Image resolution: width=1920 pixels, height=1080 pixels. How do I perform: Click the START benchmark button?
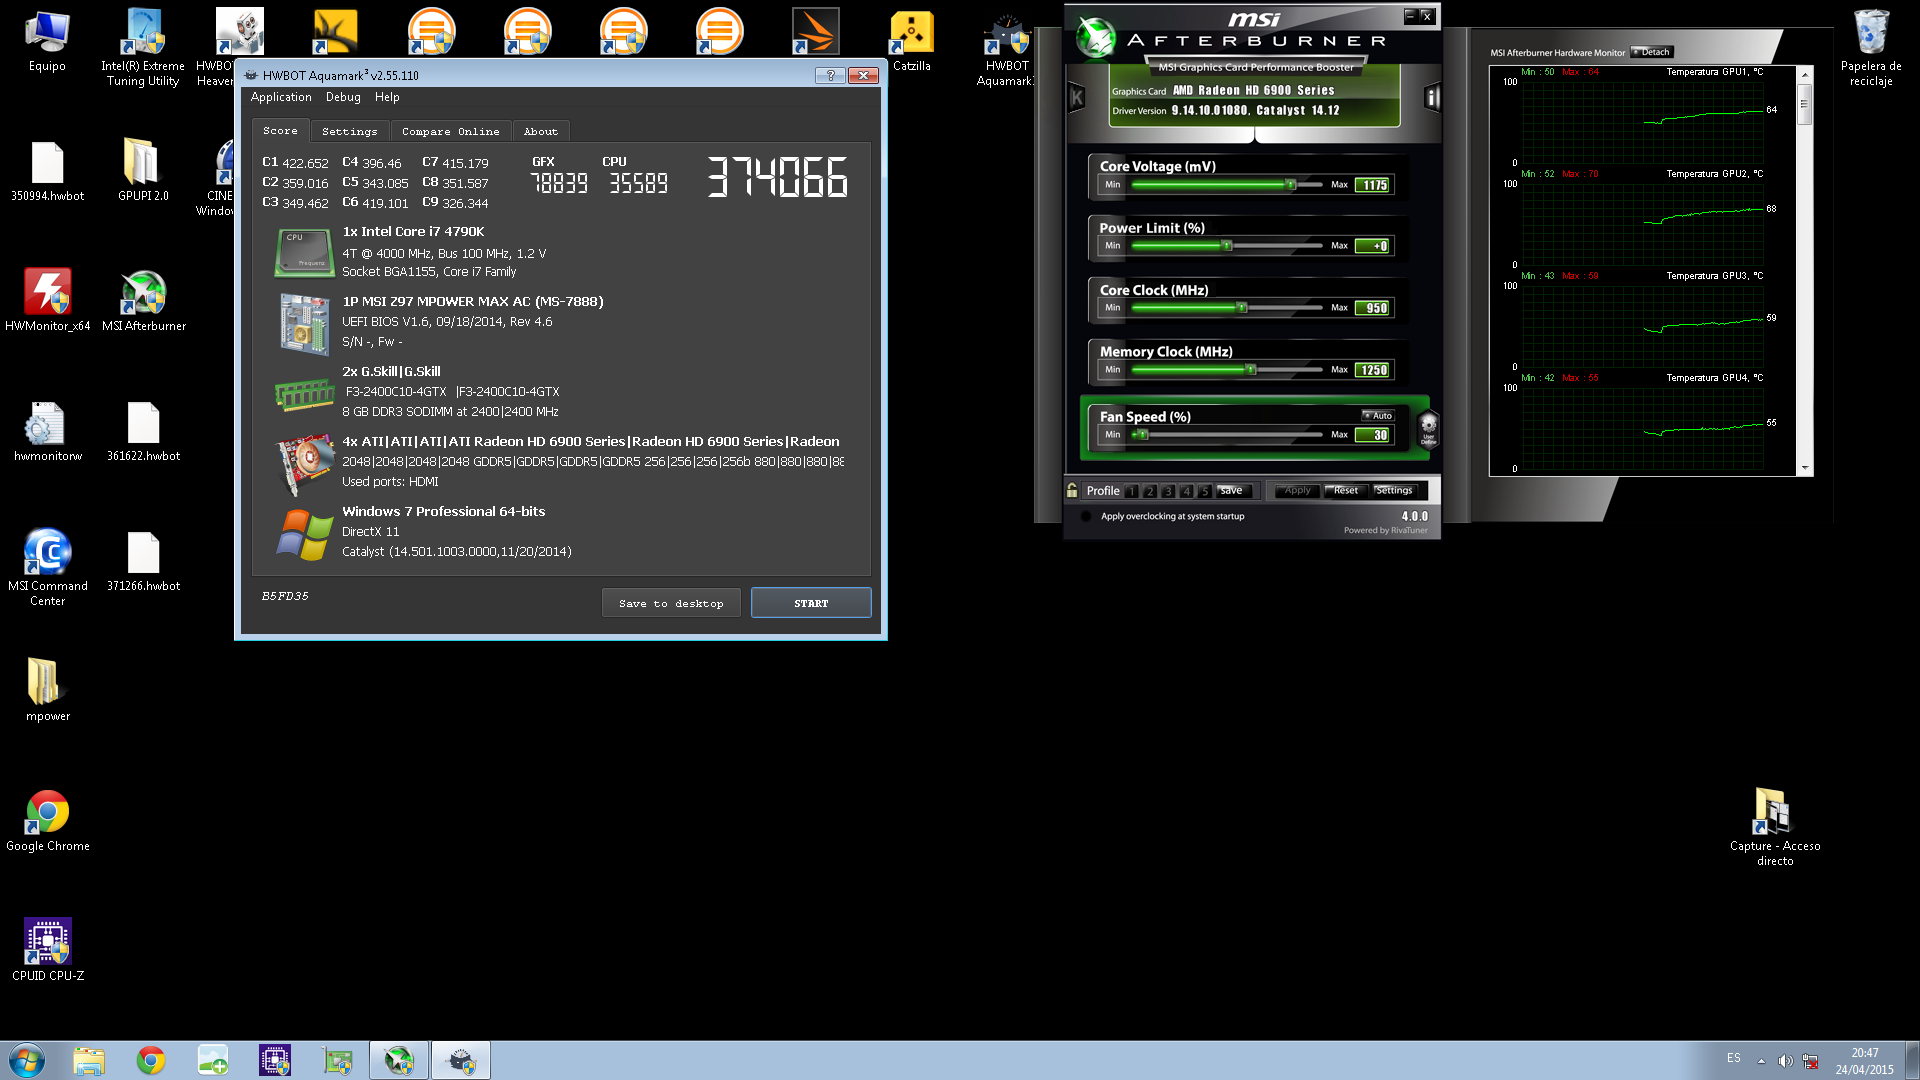pos(811,603)
